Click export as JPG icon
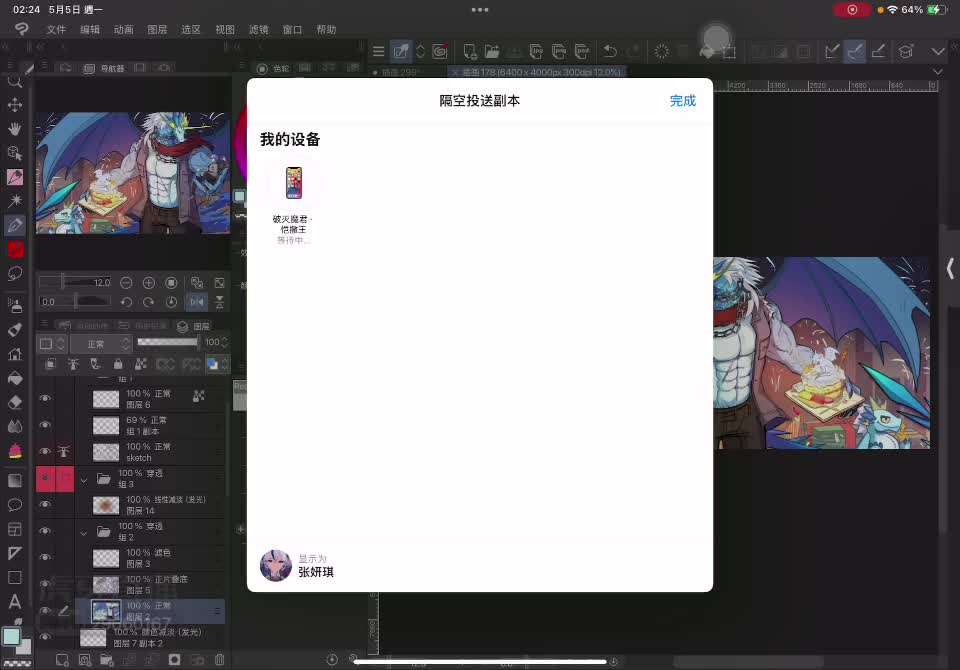The height and width of the screenshot is (670, 960). click(536, 51)
